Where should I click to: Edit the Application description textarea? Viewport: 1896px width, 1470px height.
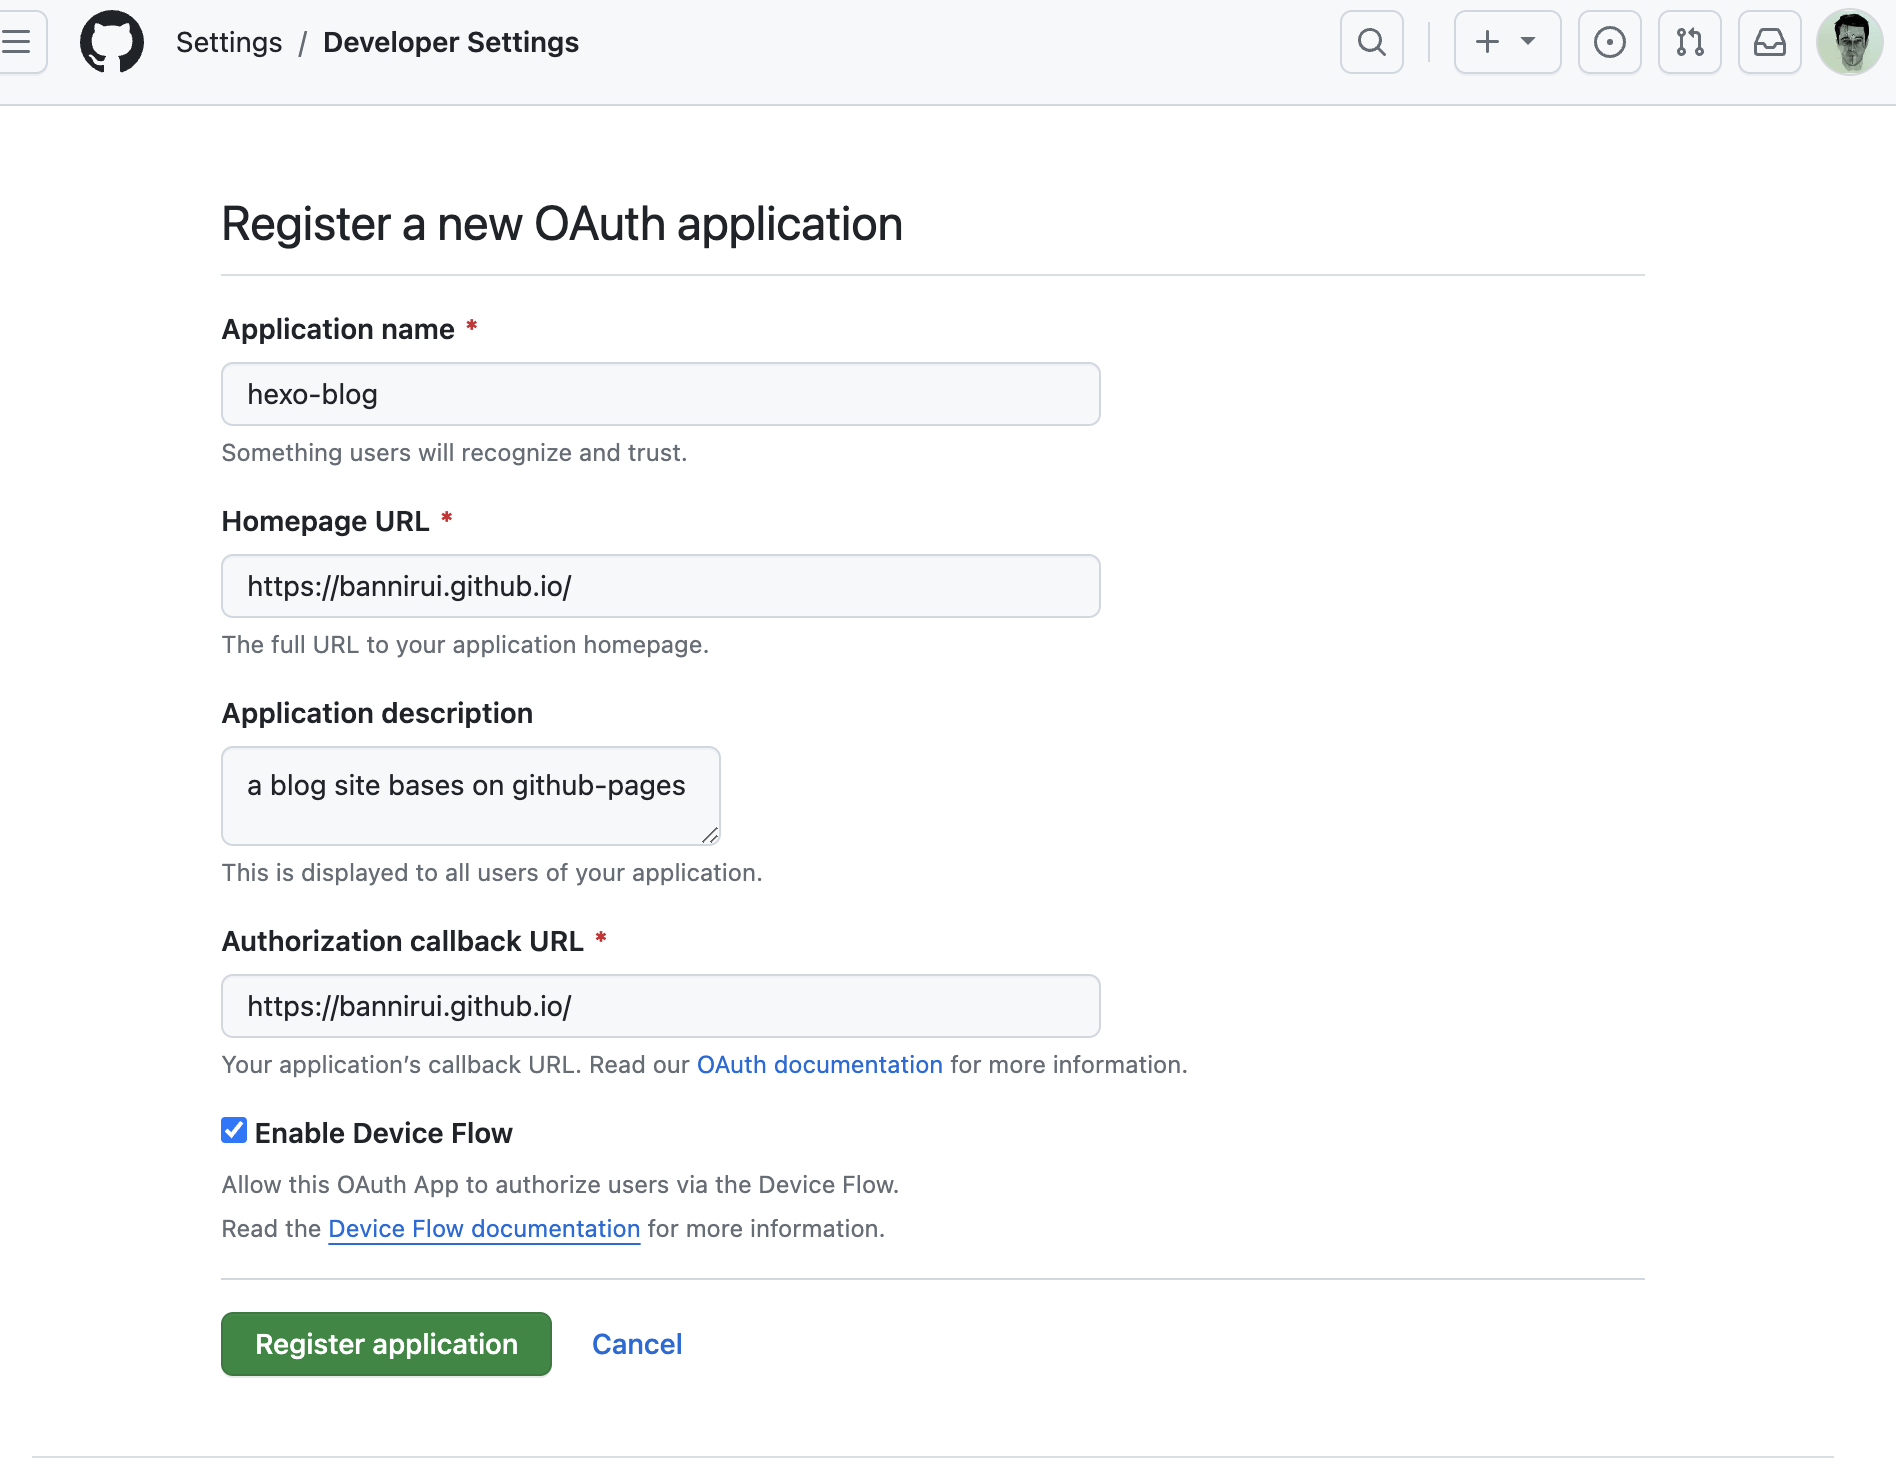click(470, 796)
